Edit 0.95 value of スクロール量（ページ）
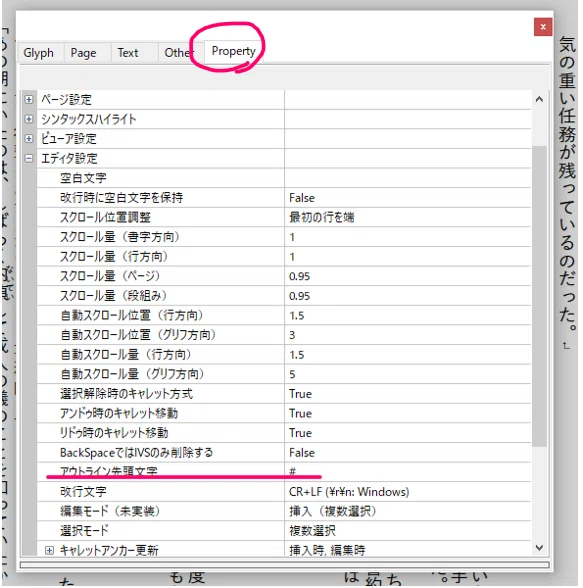 click(300, 276)
